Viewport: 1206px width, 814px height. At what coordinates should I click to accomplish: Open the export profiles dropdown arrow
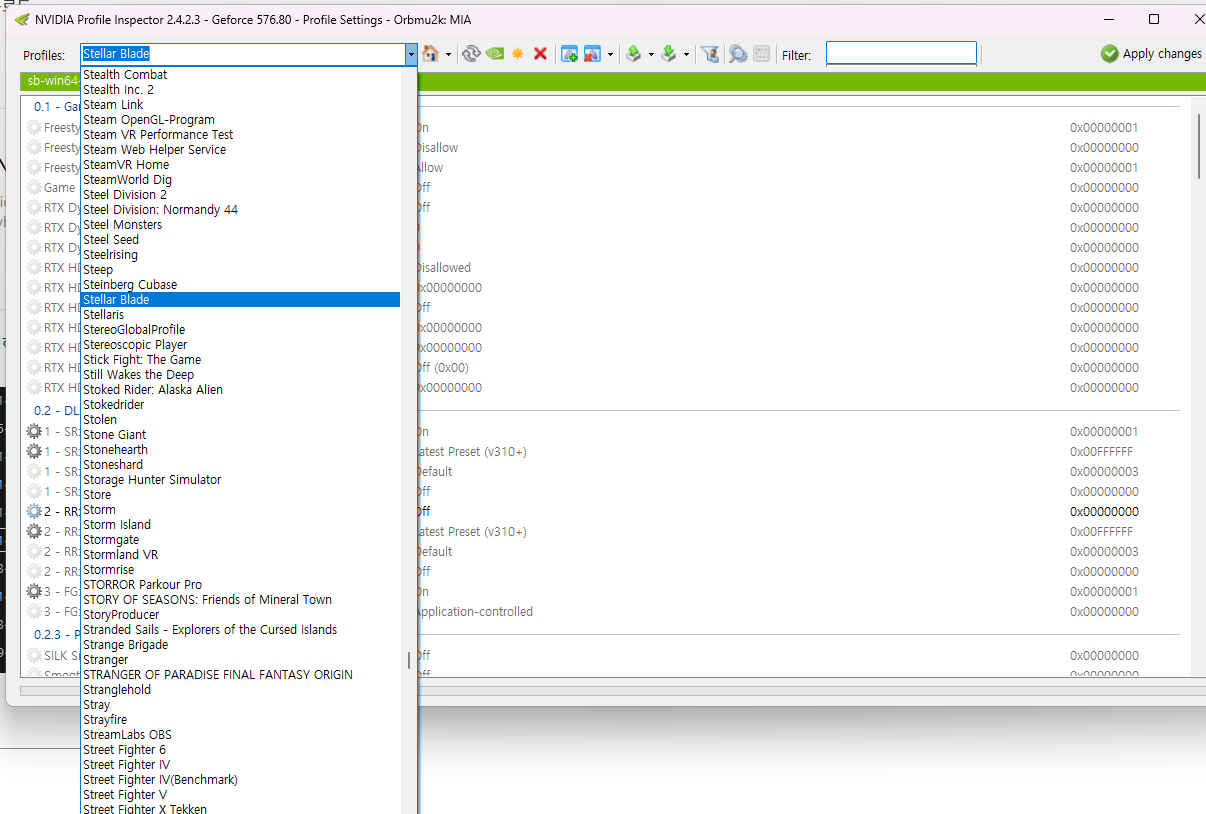(651, 54)
